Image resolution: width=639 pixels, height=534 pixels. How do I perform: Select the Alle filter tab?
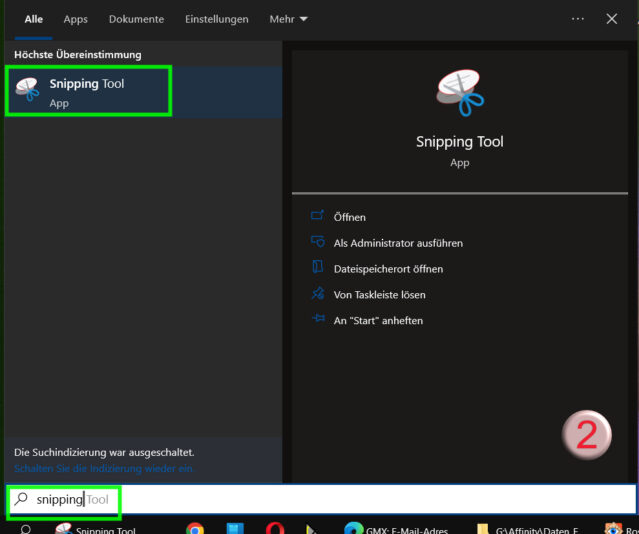(34, 19)
